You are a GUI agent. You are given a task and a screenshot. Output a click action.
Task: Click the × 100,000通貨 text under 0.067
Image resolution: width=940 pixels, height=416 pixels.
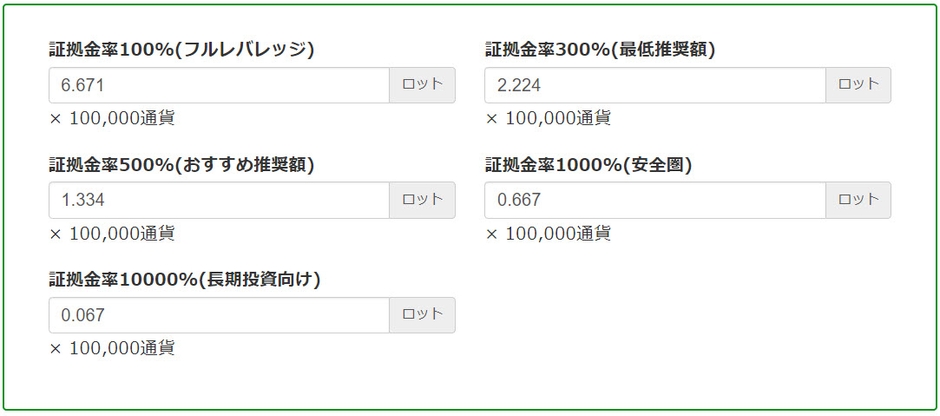pyautogui.click(x=112, y=348)
